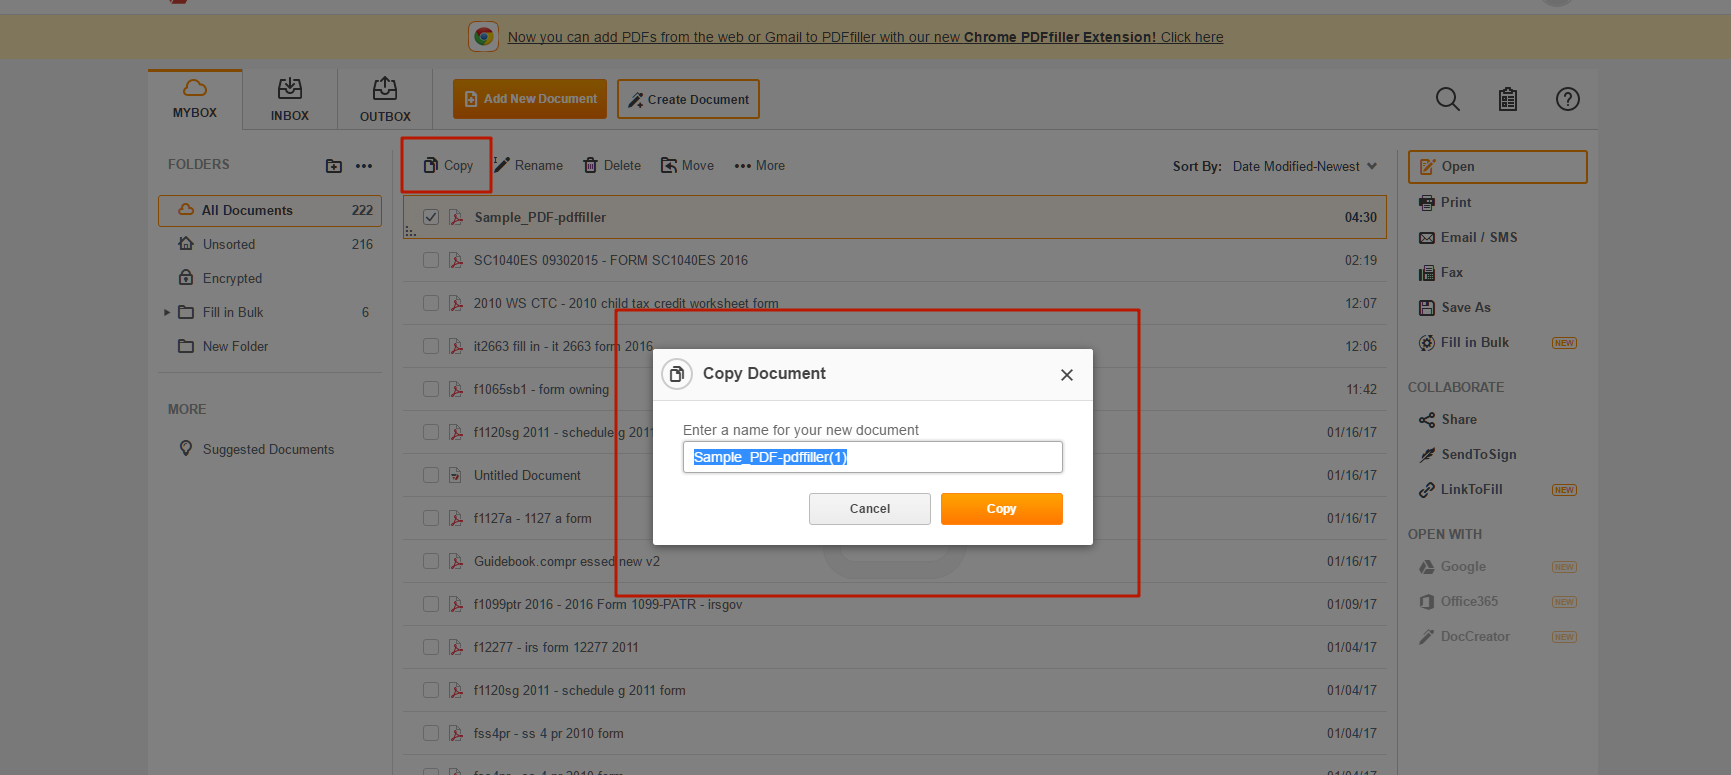The image size is (1731, 775).
Task: Click the Fax option
Action: 1441,272
